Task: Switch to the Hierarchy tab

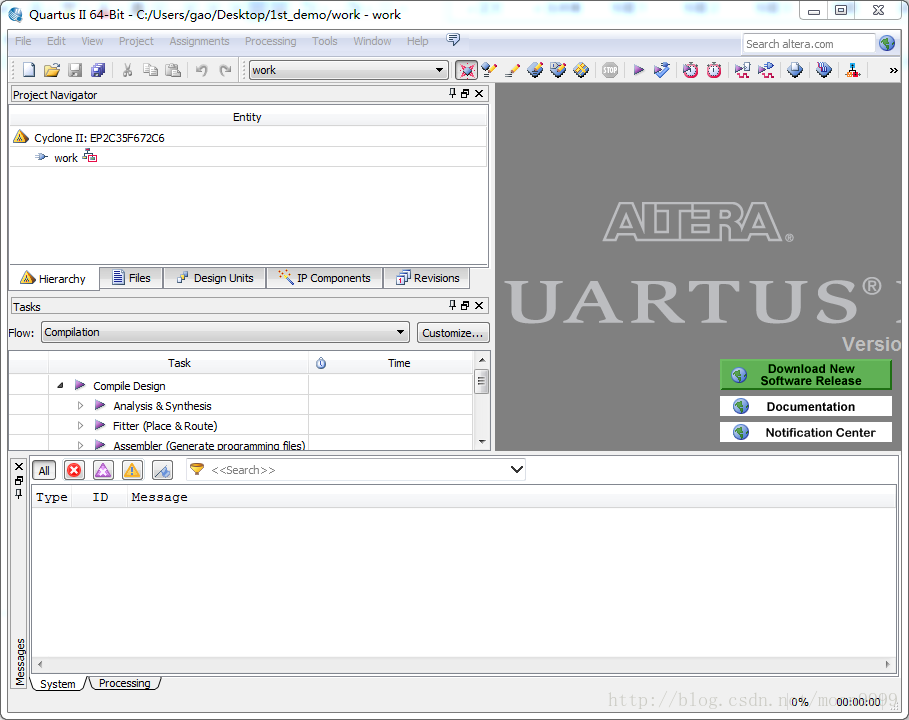Action: click(54, 279)
